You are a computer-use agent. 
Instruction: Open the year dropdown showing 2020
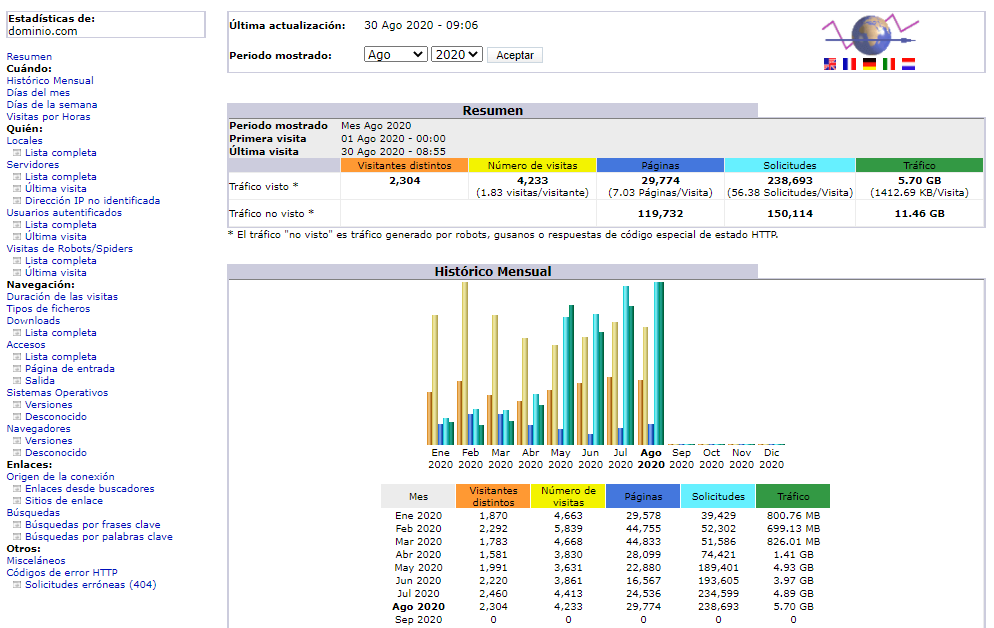pyautogui.click(x=456, y=55)
